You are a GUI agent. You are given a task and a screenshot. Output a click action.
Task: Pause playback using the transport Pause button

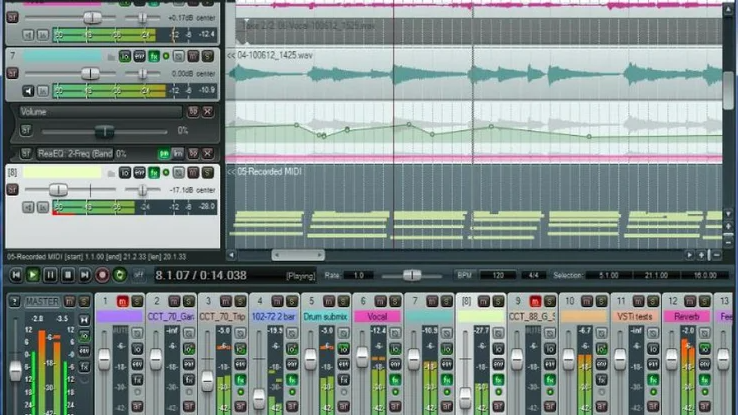click(x=50, y=275)
